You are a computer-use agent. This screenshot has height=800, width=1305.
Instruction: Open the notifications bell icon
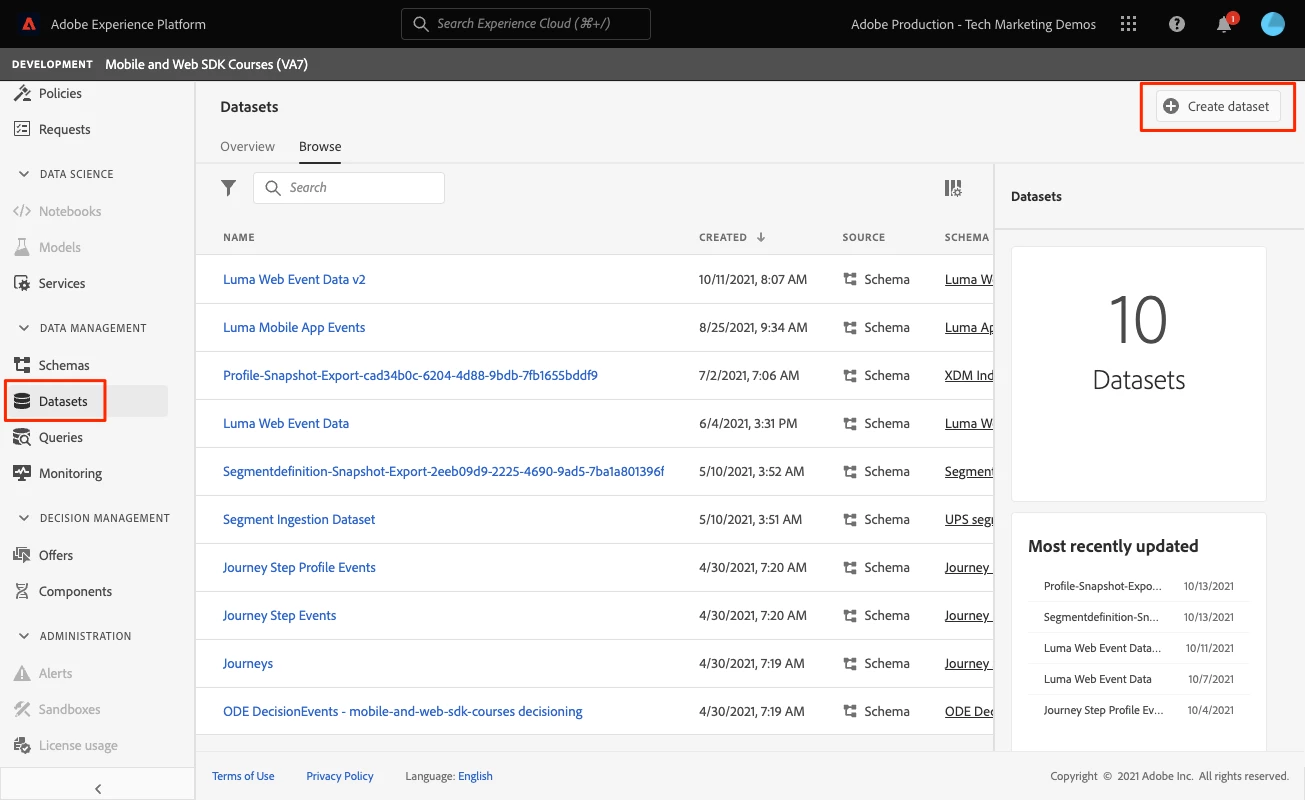(1224, 25)
